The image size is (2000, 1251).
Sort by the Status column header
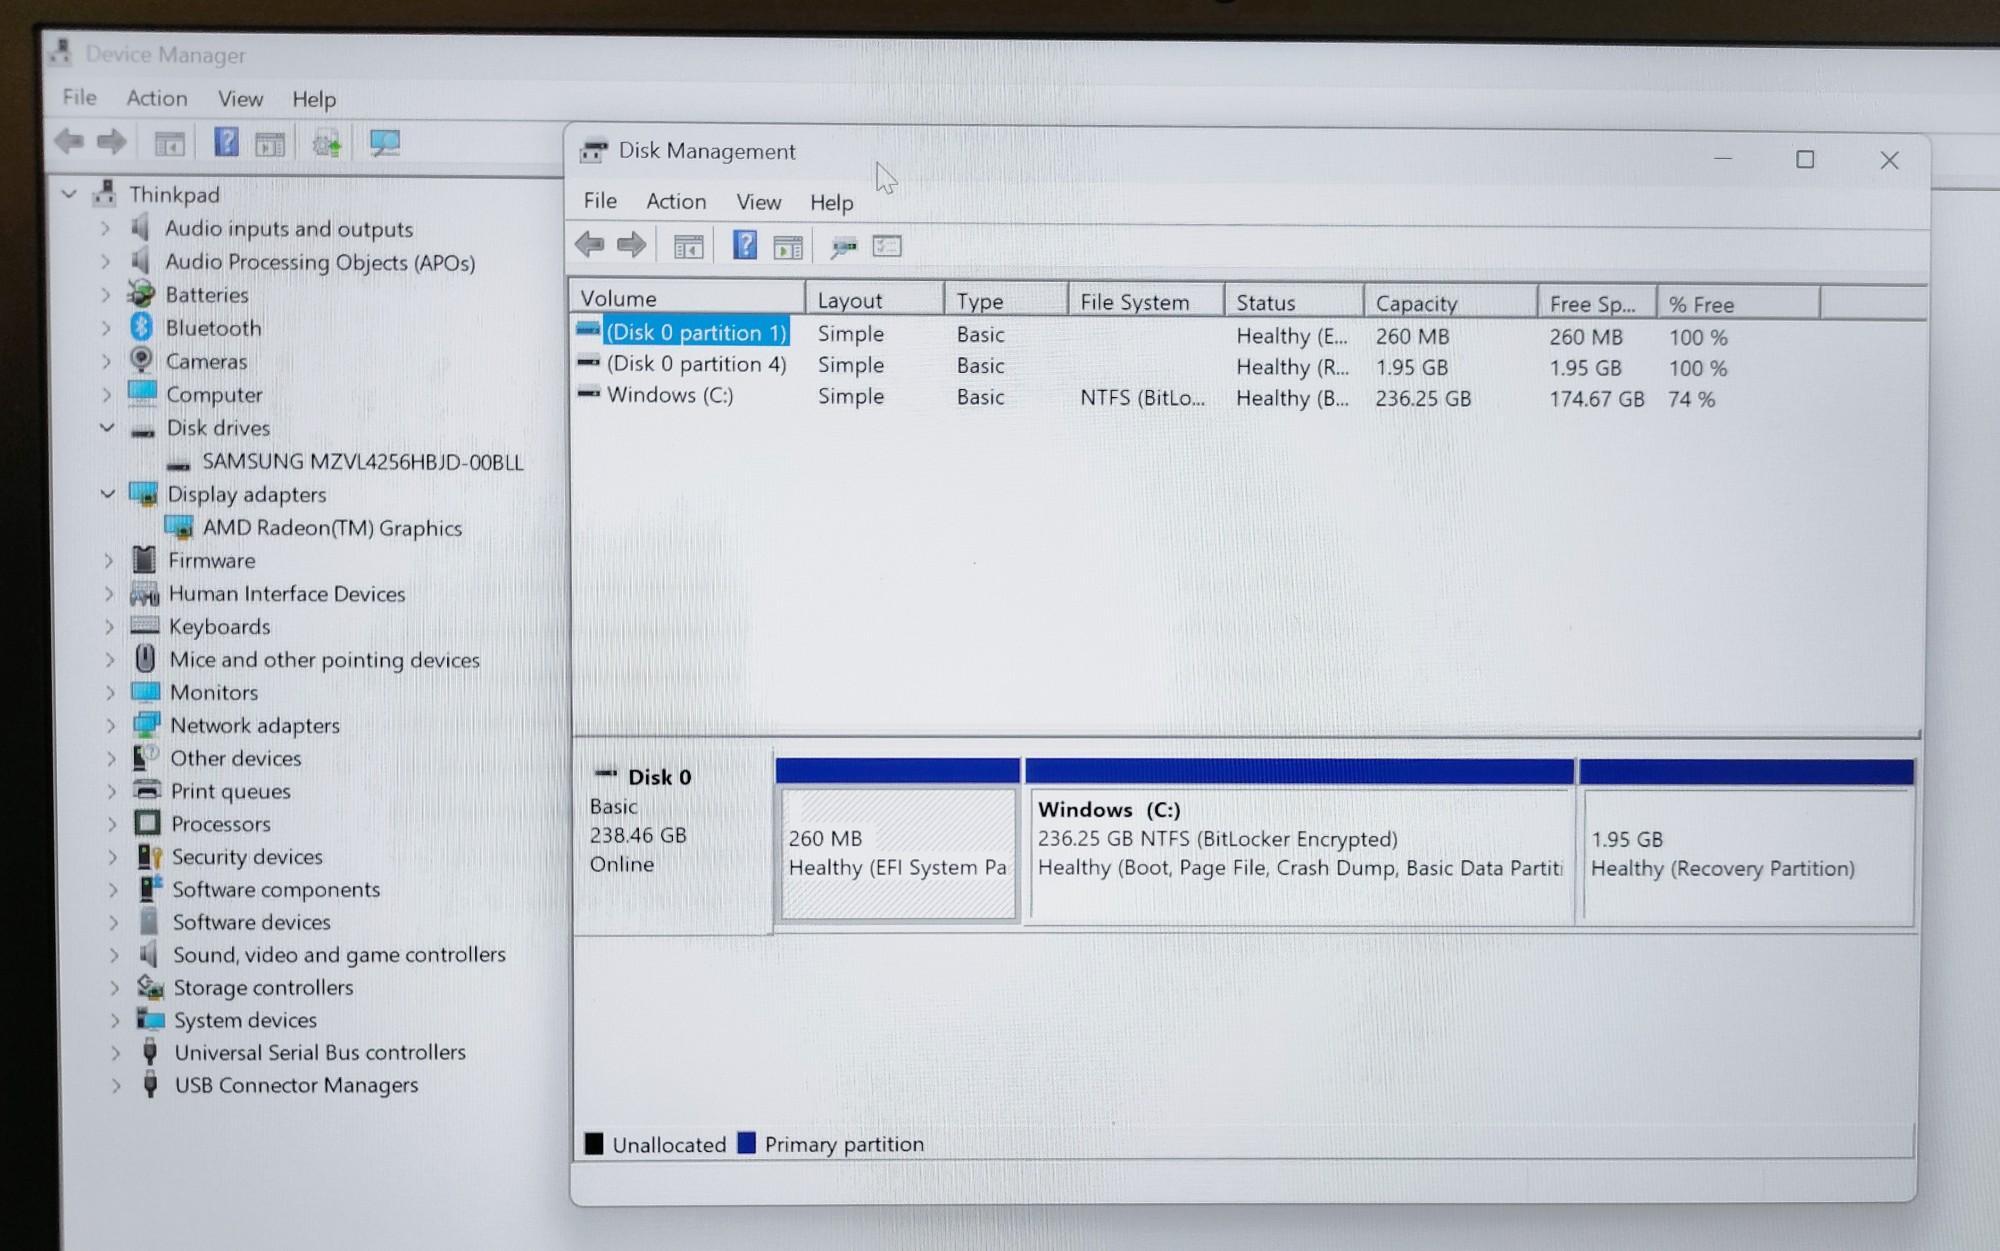tap(1294, 302)
